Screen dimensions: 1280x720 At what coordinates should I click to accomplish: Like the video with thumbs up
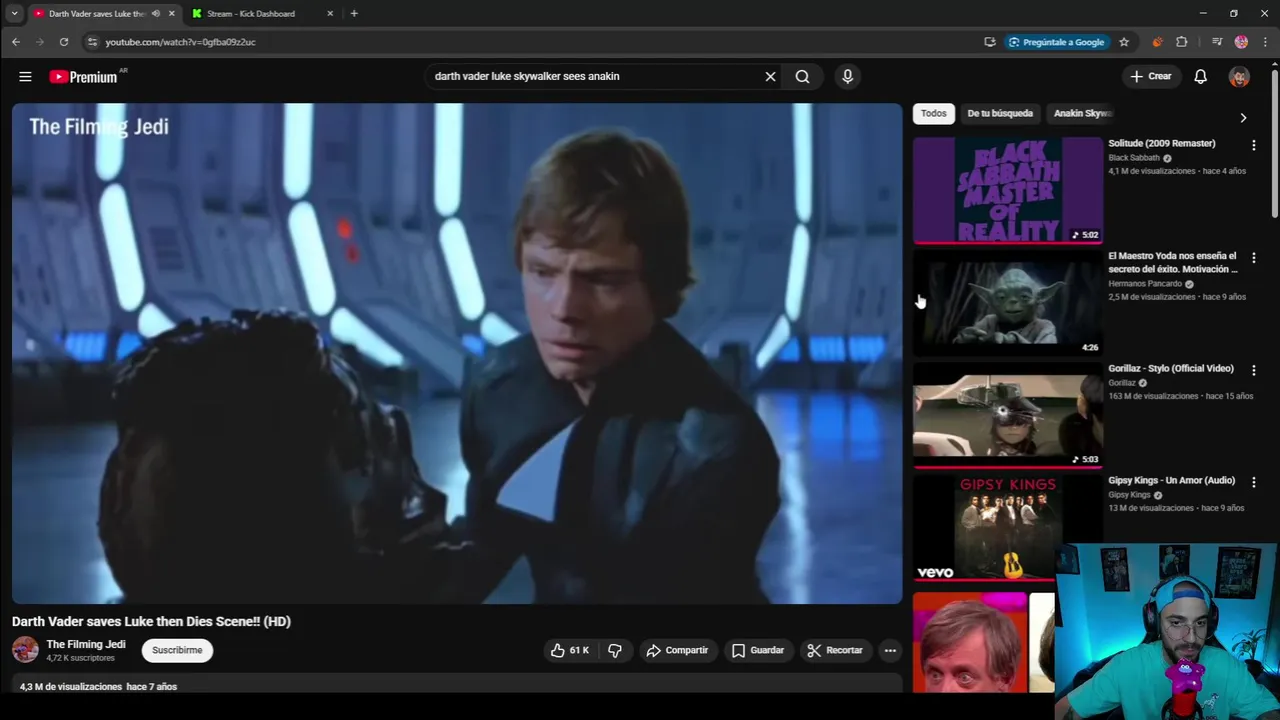click(569, 650)
